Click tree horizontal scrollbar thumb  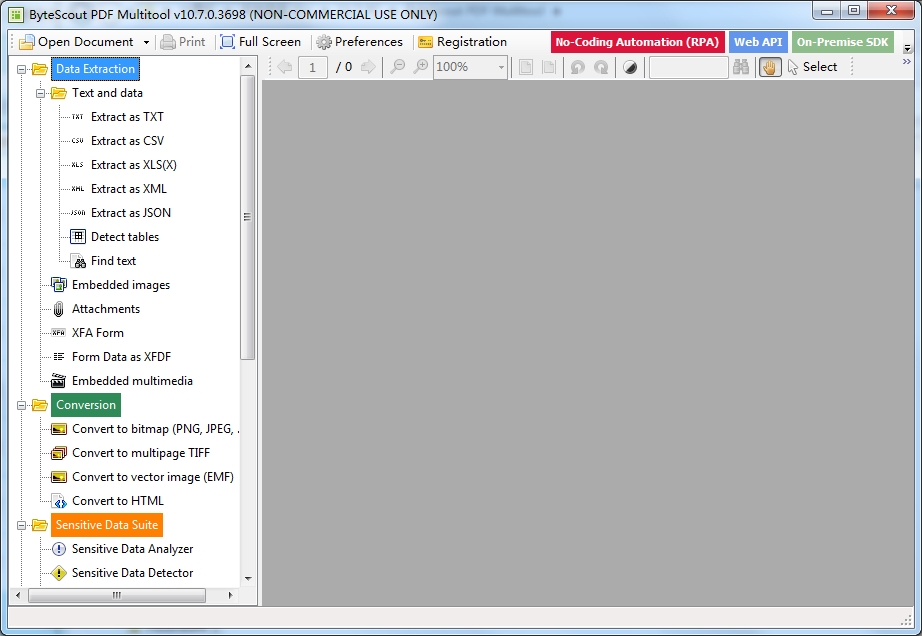point(116,595)
